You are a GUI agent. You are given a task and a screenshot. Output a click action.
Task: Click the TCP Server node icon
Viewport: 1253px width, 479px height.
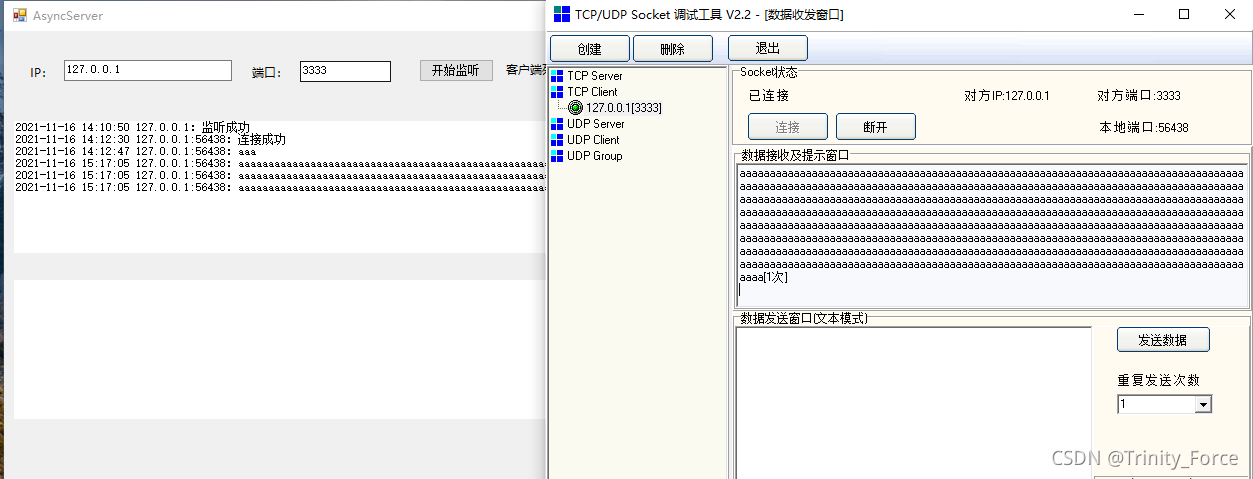(557, 76)
